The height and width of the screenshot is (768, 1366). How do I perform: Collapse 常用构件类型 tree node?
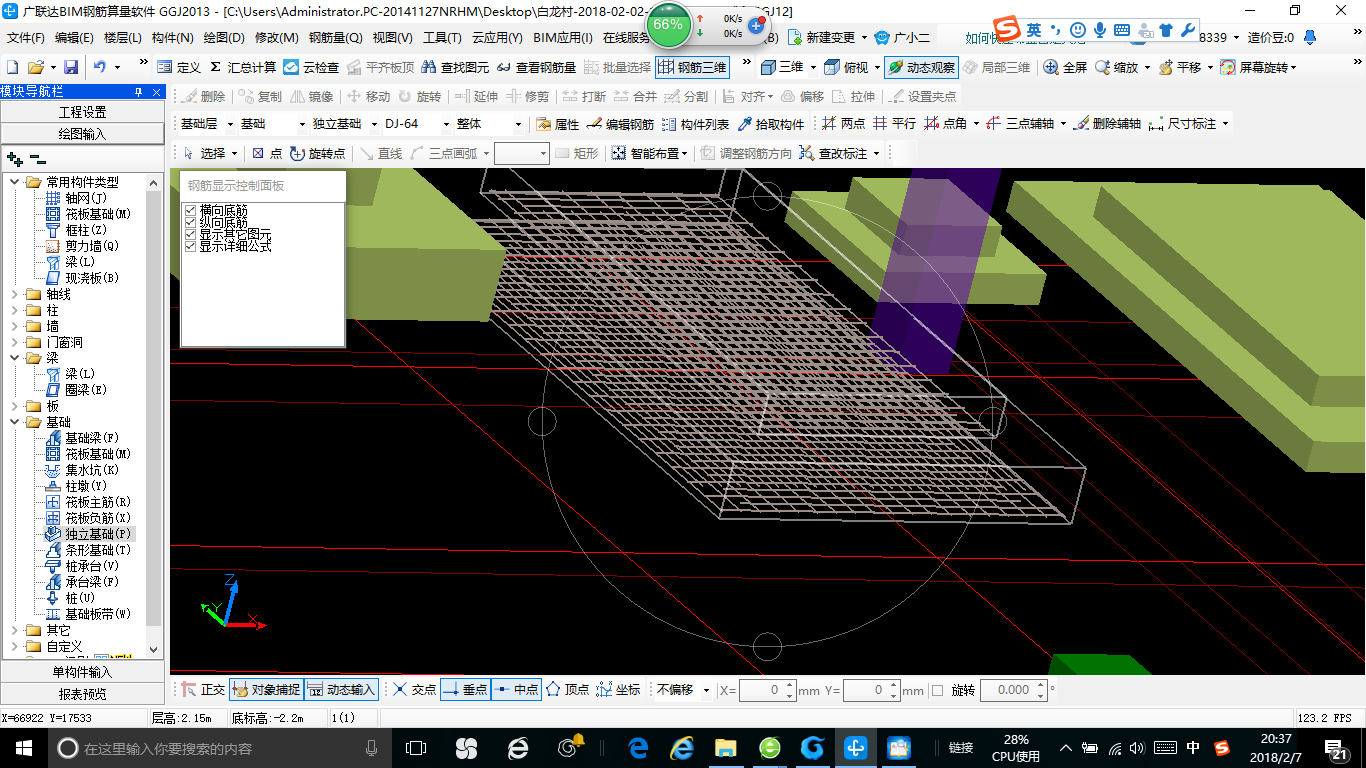15,182
